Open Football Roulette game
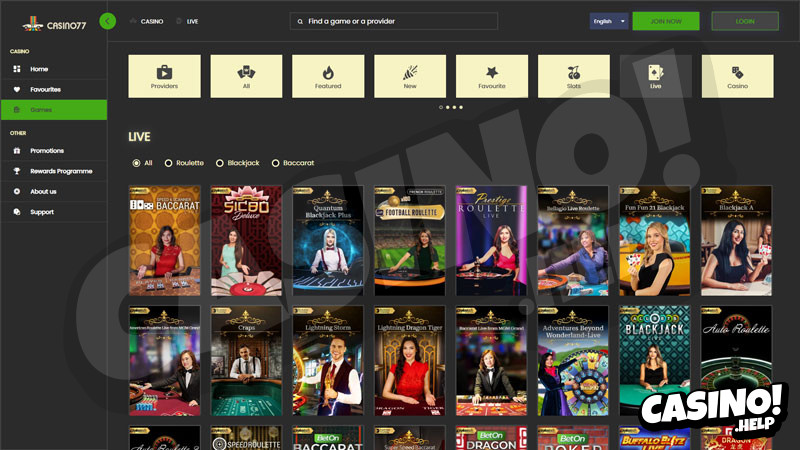Viewport: 800px width, 450px height. click(410, 241)
